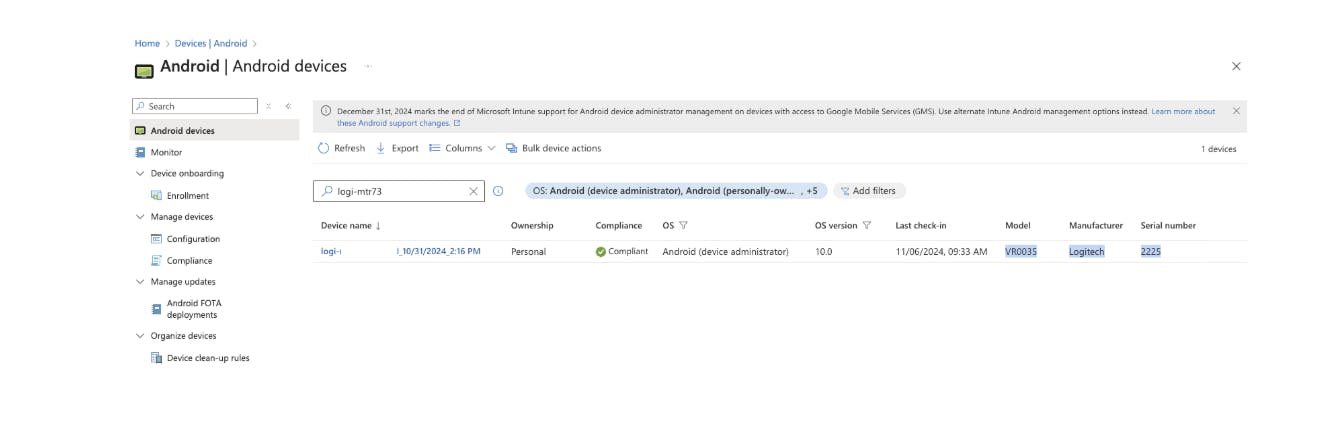
Task: Select Compliance in the sidebar
Action: click(x=189, y=261)
